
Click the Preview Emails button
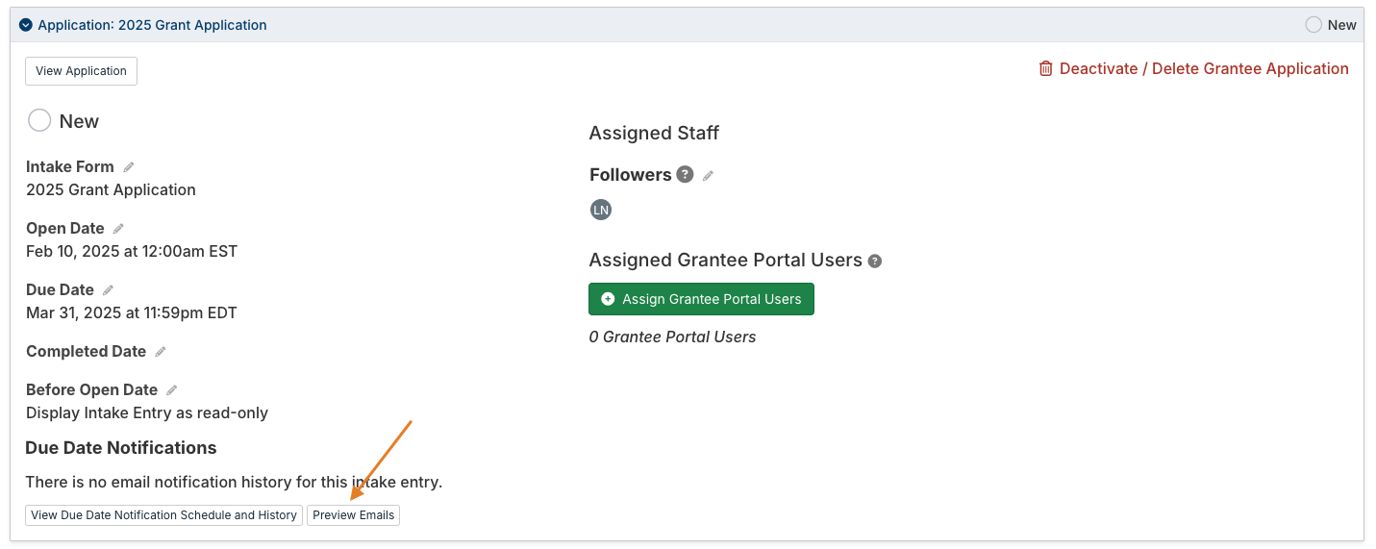coord(353,515)
